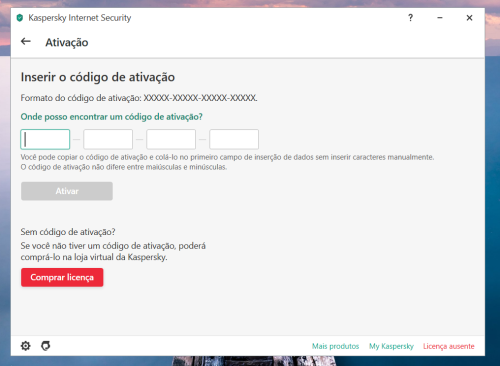Image resolution: width=500 pixels, height=366 pixels.
Task: Click the red Comprar licença button
Action: click(62, 277)
